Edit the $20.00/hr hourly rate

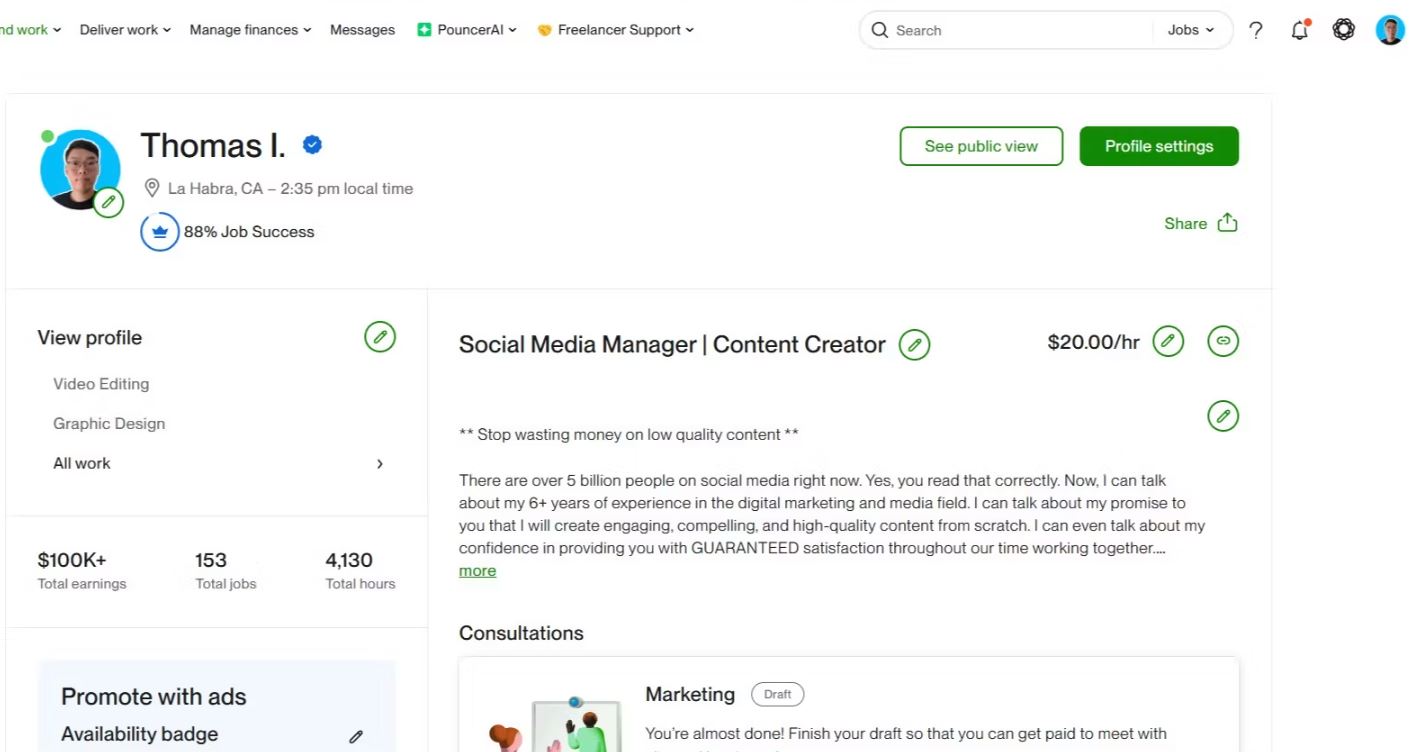[x=1167, y=341]
